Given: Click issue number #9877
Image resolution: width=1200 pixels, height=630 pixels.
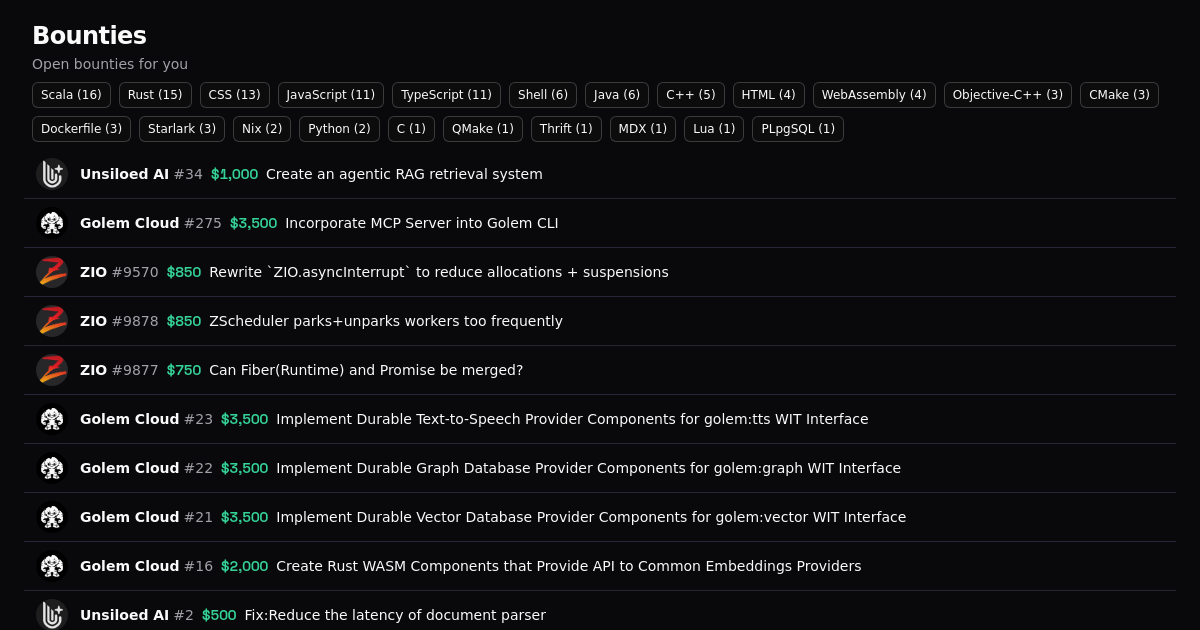Looking at the screenshot, I should tap(135, 370).
